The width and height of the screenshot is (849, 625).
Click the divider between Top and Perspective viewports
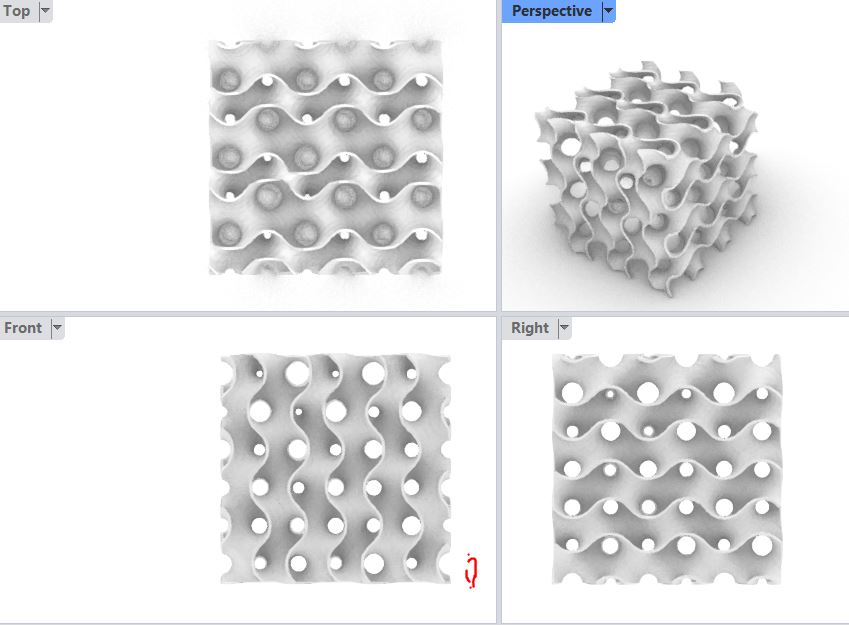click(x=499, y=155)
